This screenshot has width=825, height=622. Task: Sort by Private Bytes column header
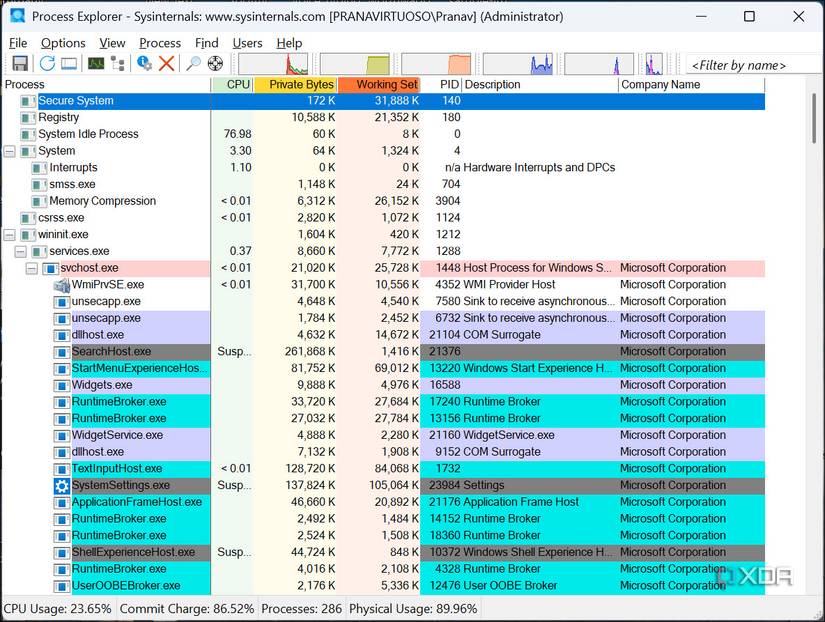tap(296, 85)
